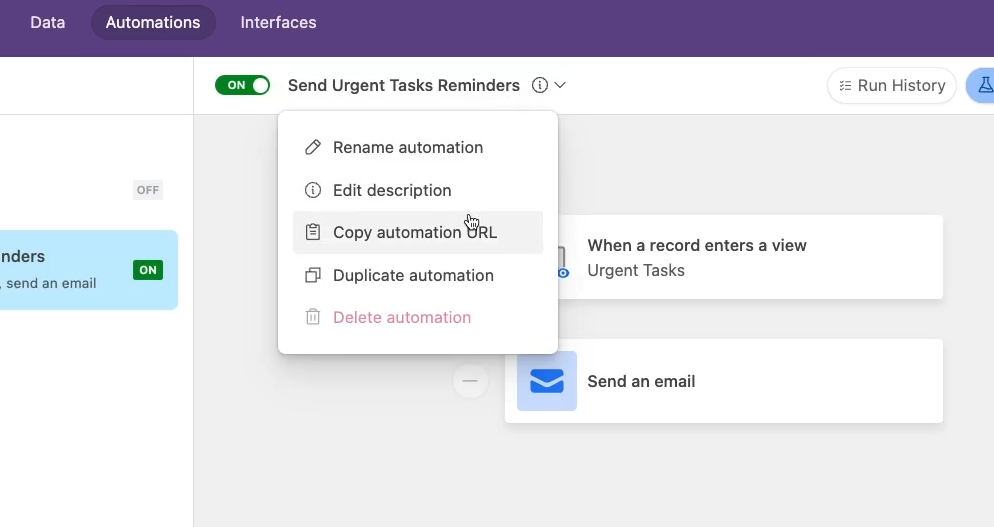Click the clipboard icon for copying URL
This screenshot has height=527, width=994.
pos(313,232)
